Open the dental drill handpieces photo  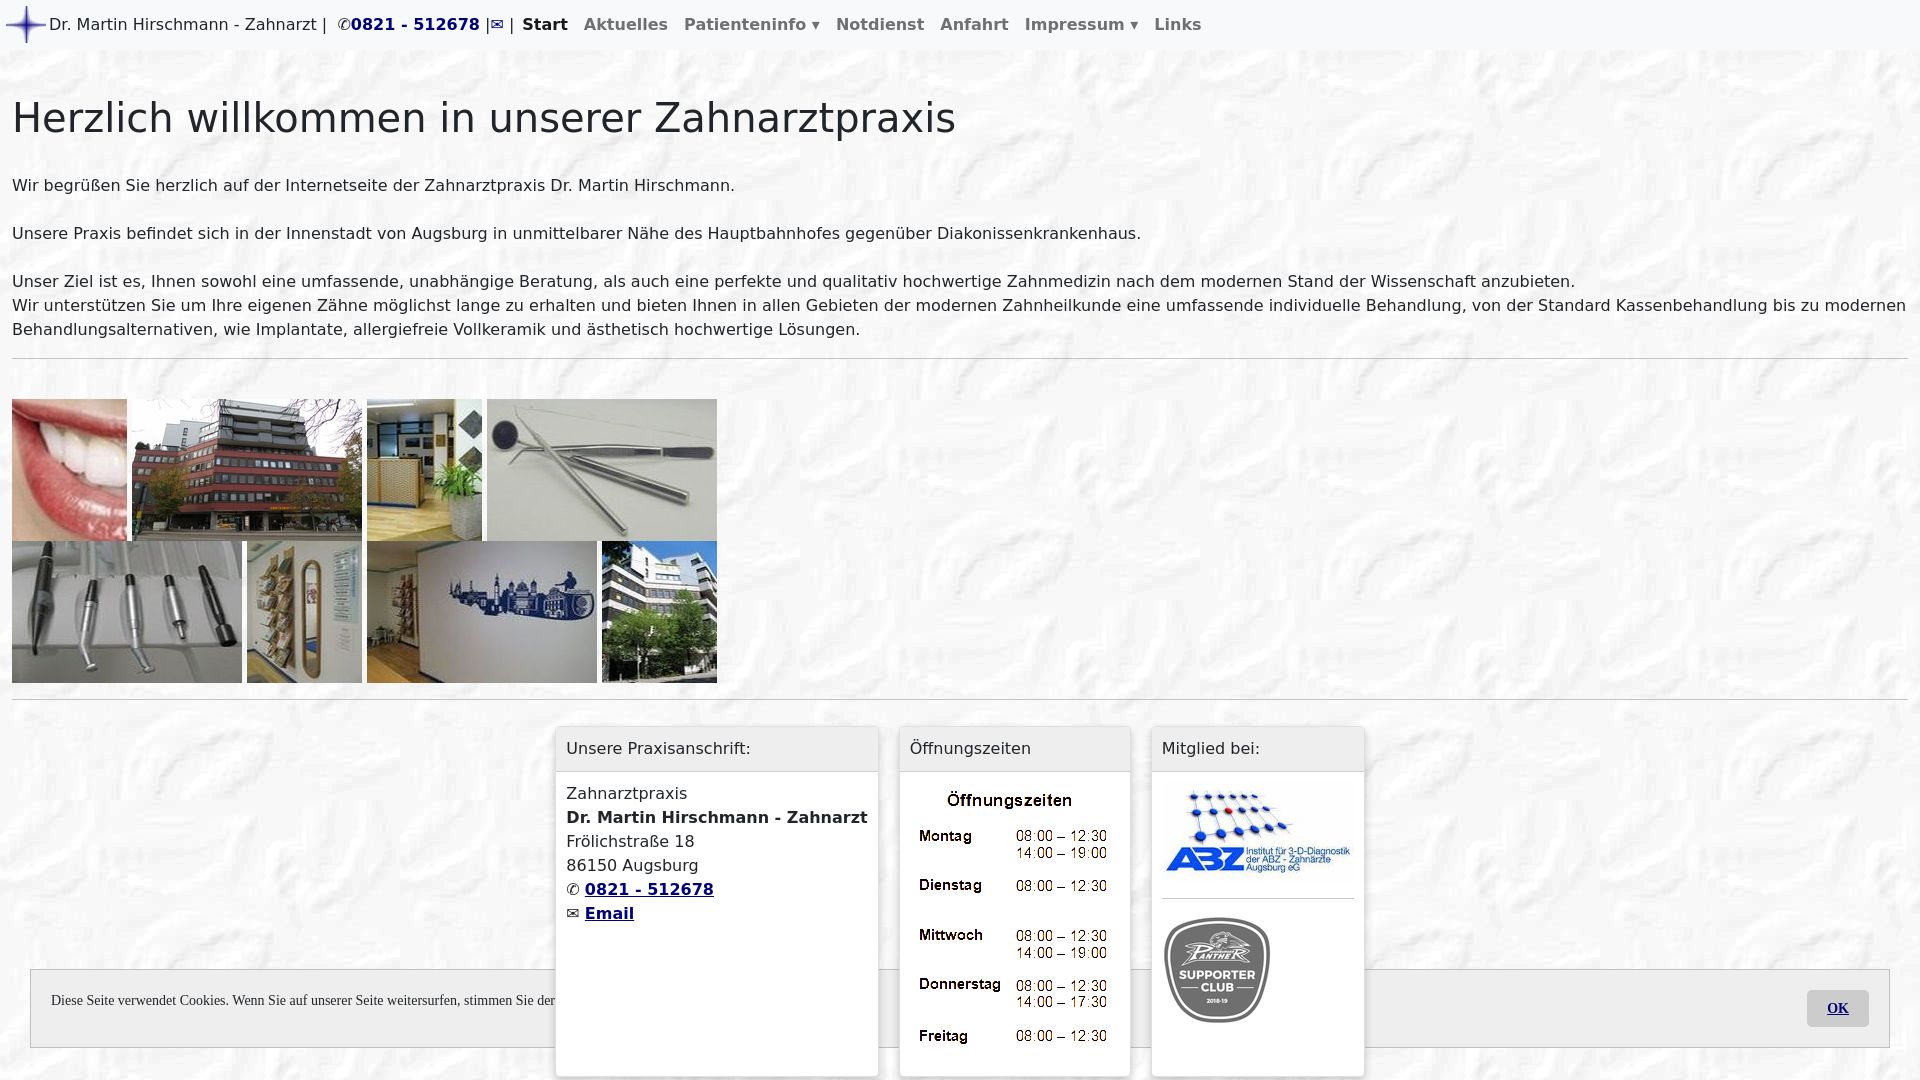tap(127, 612)
